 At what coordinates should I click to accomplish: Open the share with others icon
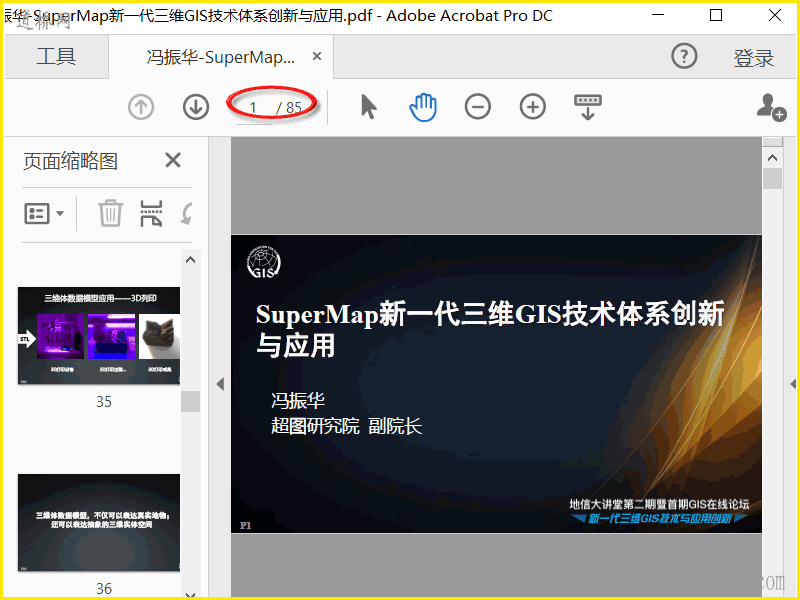click(x=770, y=107)
